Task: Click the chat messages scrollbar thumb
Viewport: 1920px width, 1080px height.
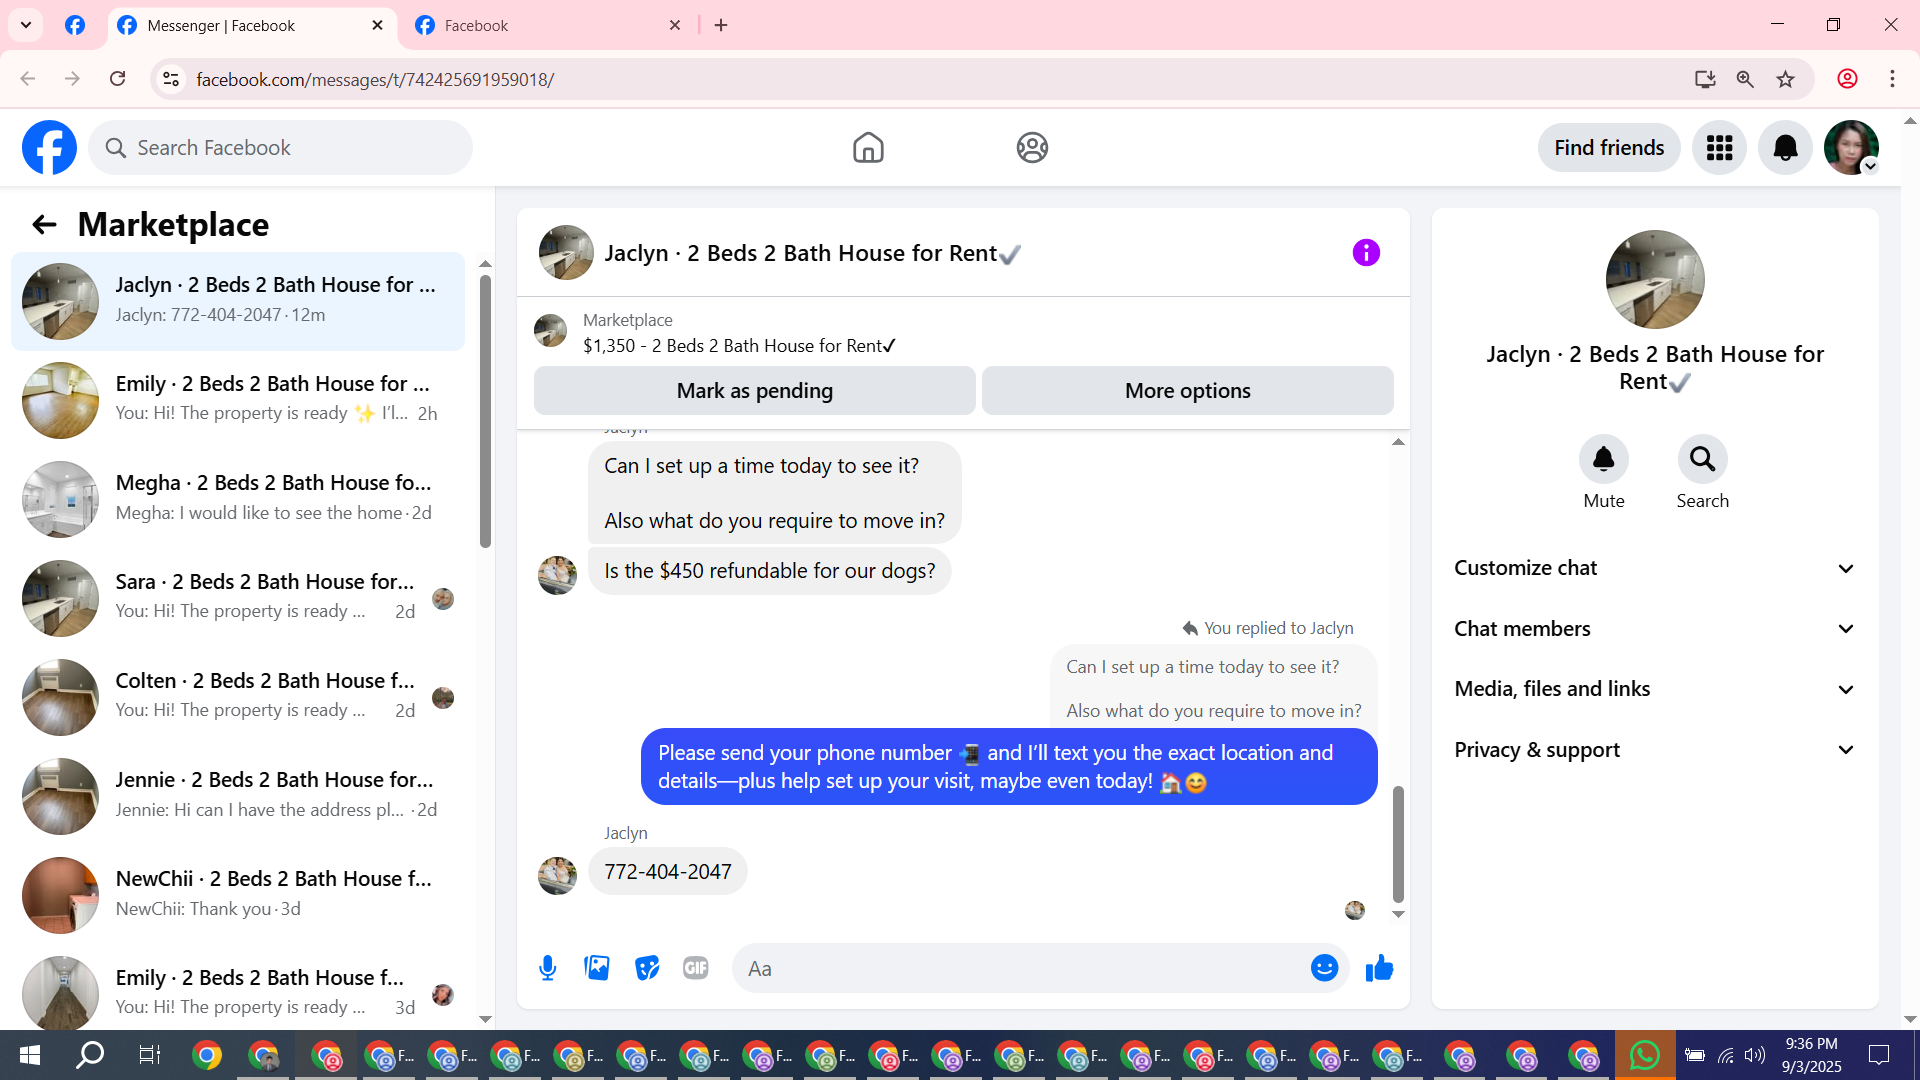Action: click(x=1398, y=844)
